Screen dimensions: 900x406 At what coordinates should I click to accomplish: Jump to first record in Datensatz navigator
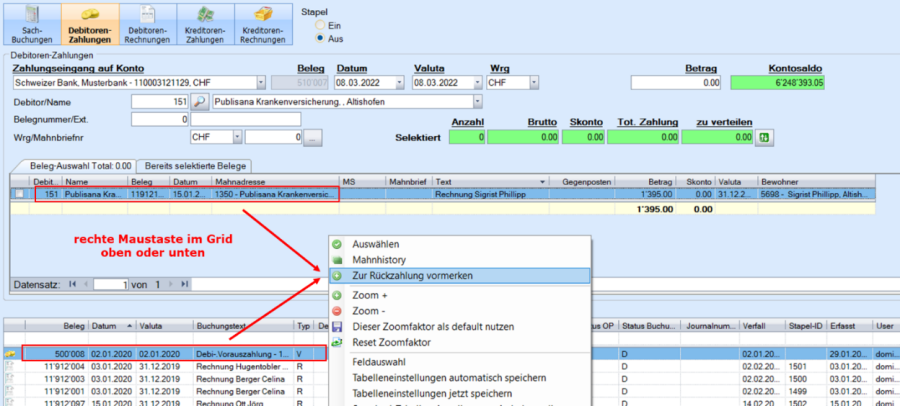(x=71, y=285)
